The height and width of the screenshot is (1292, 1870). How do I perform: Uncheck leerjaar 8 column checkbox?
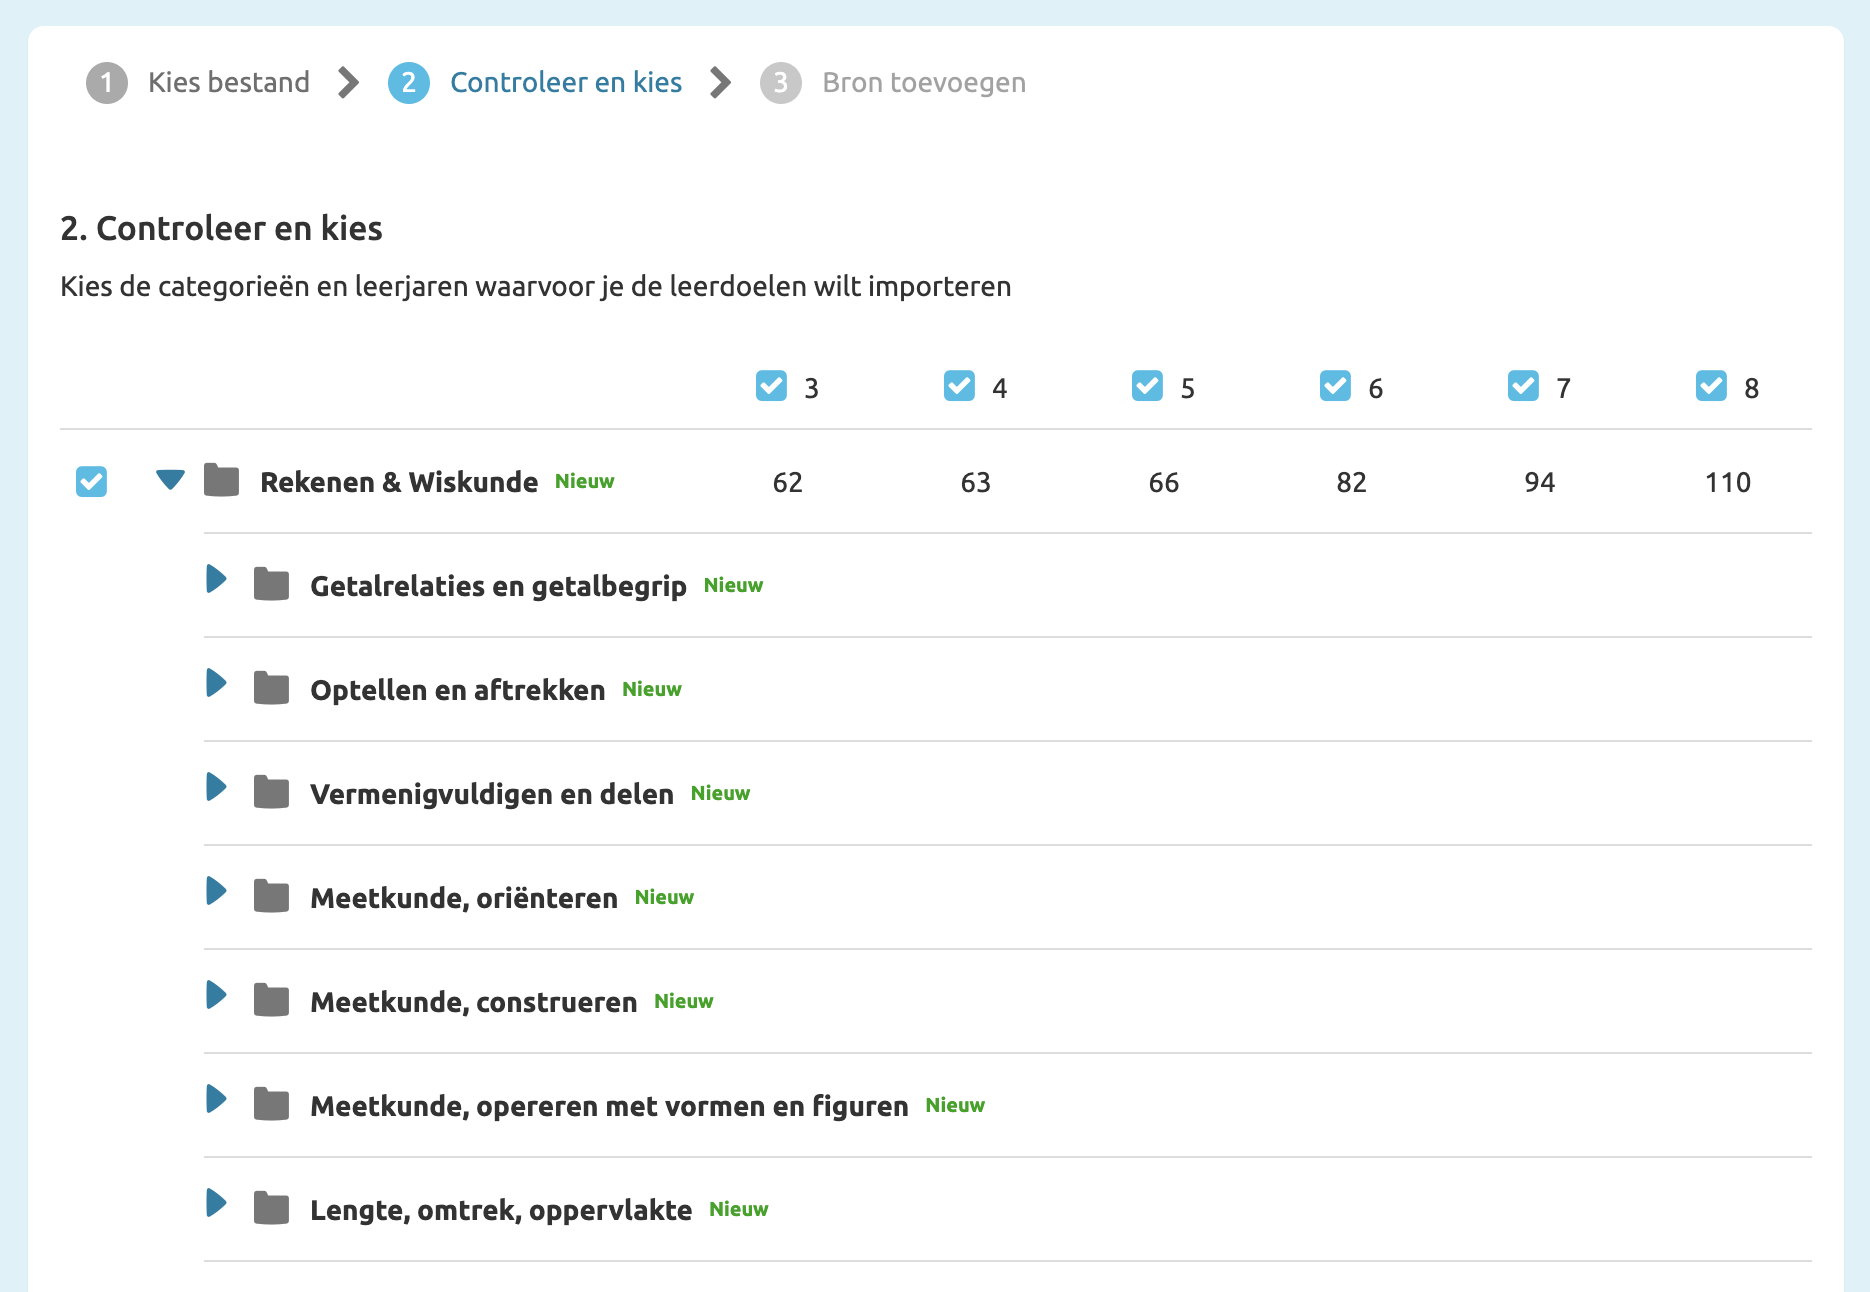point(1711,386)
